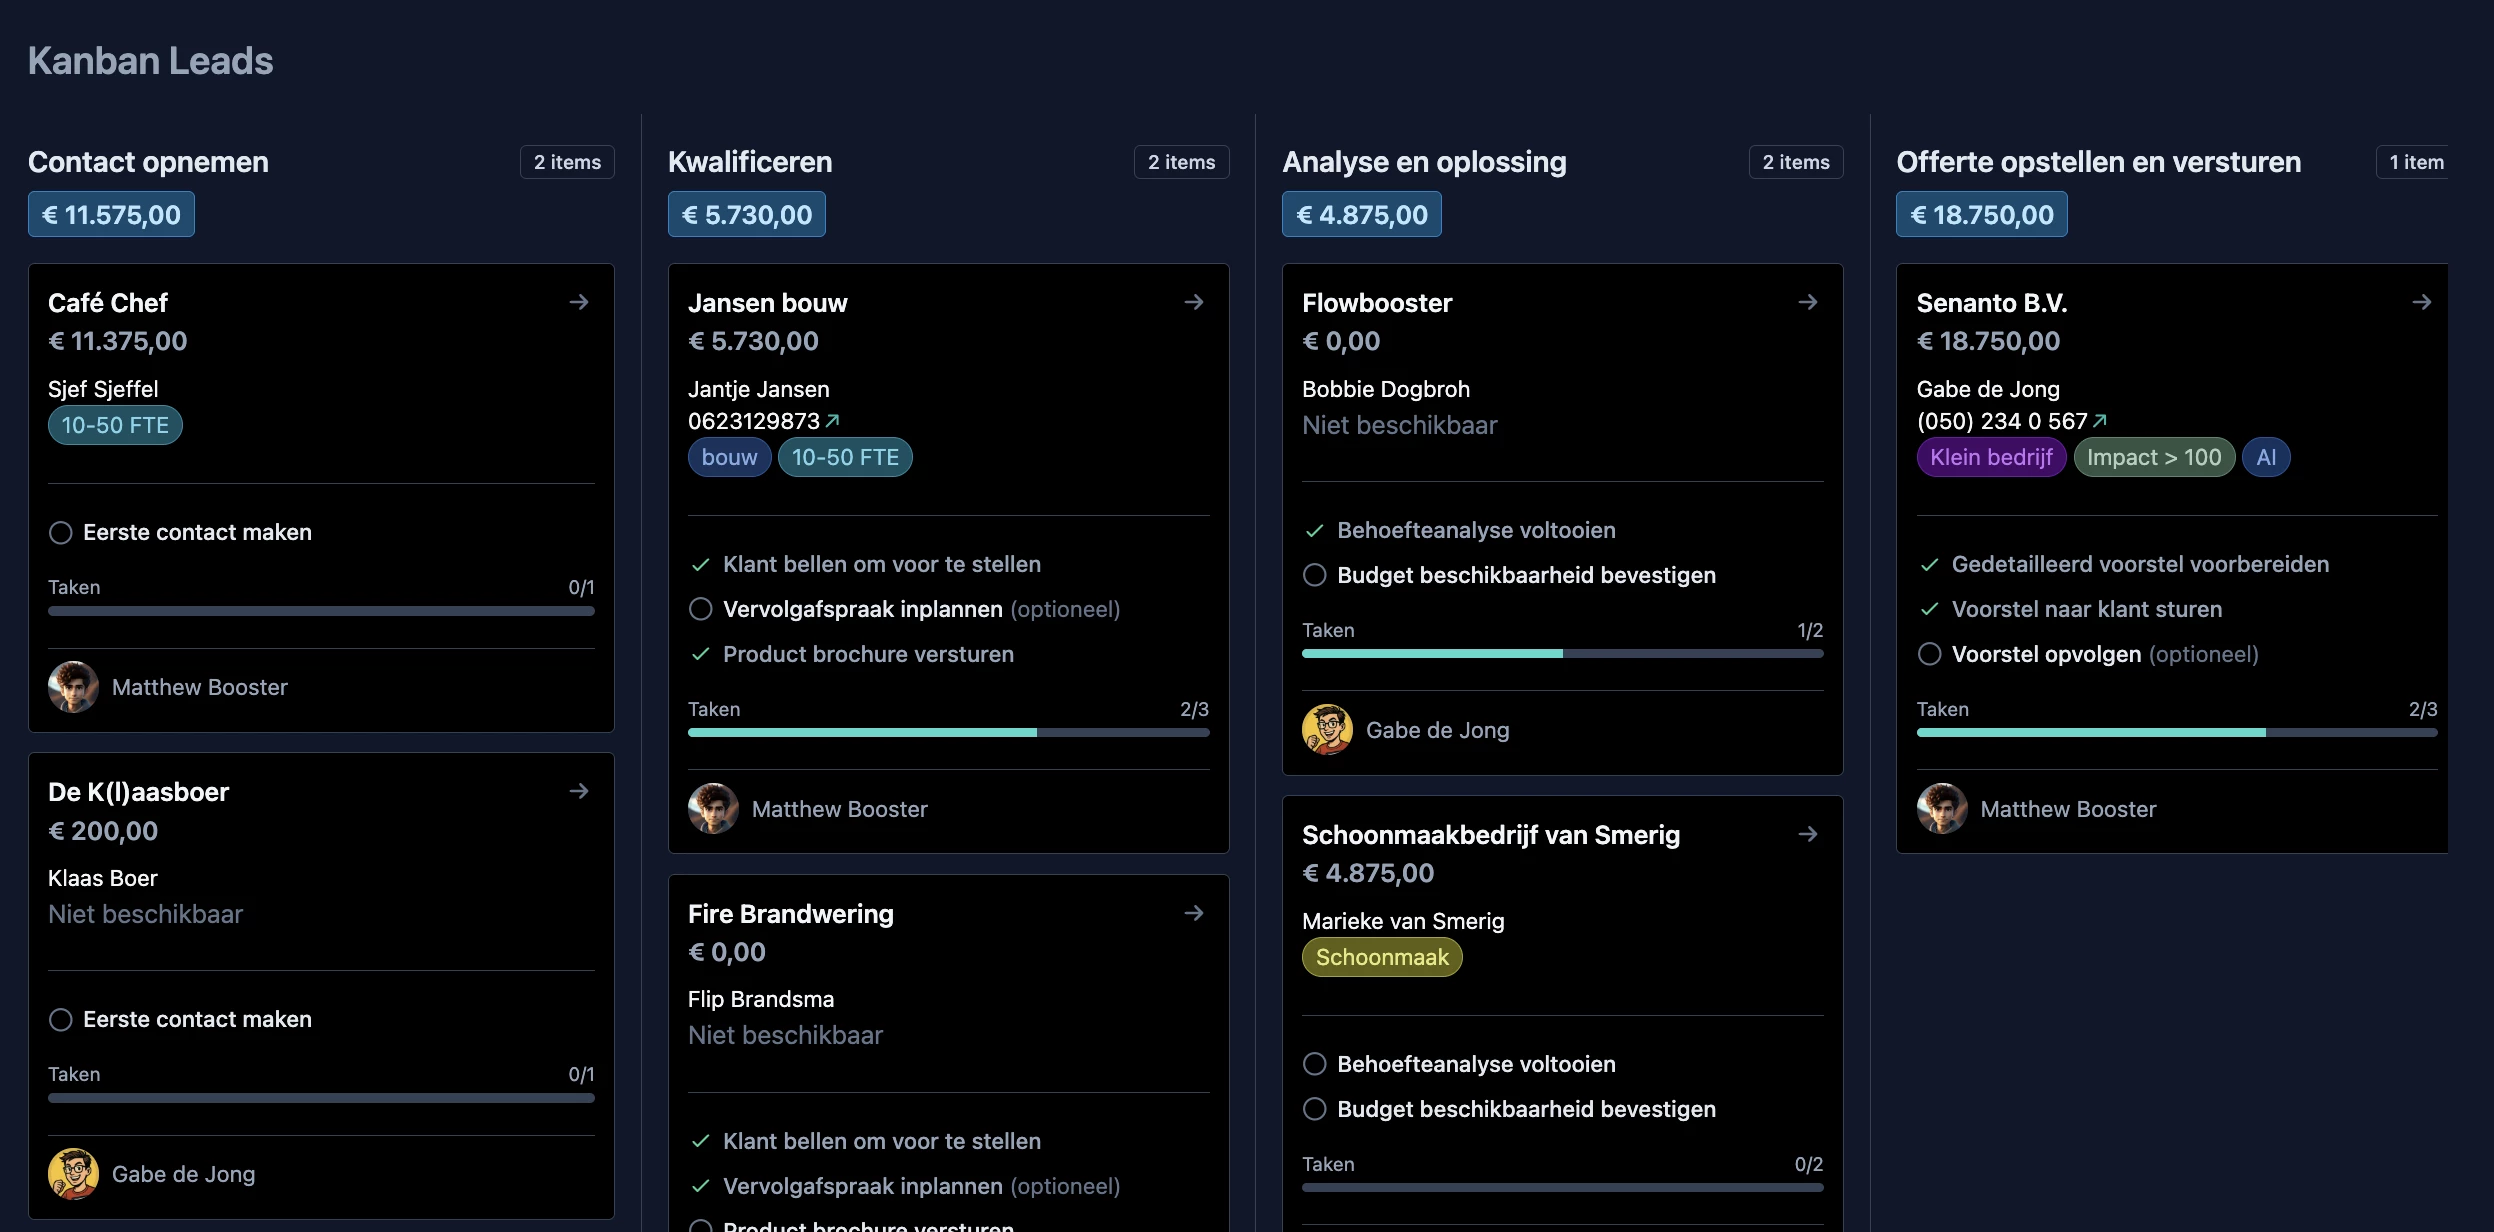The width and height of the screenshot is (2494, 1232).
Task: Uncheck 'Klant bellen om voor te stellen' on Fire Brandwering
Action: coord(701,1141)
